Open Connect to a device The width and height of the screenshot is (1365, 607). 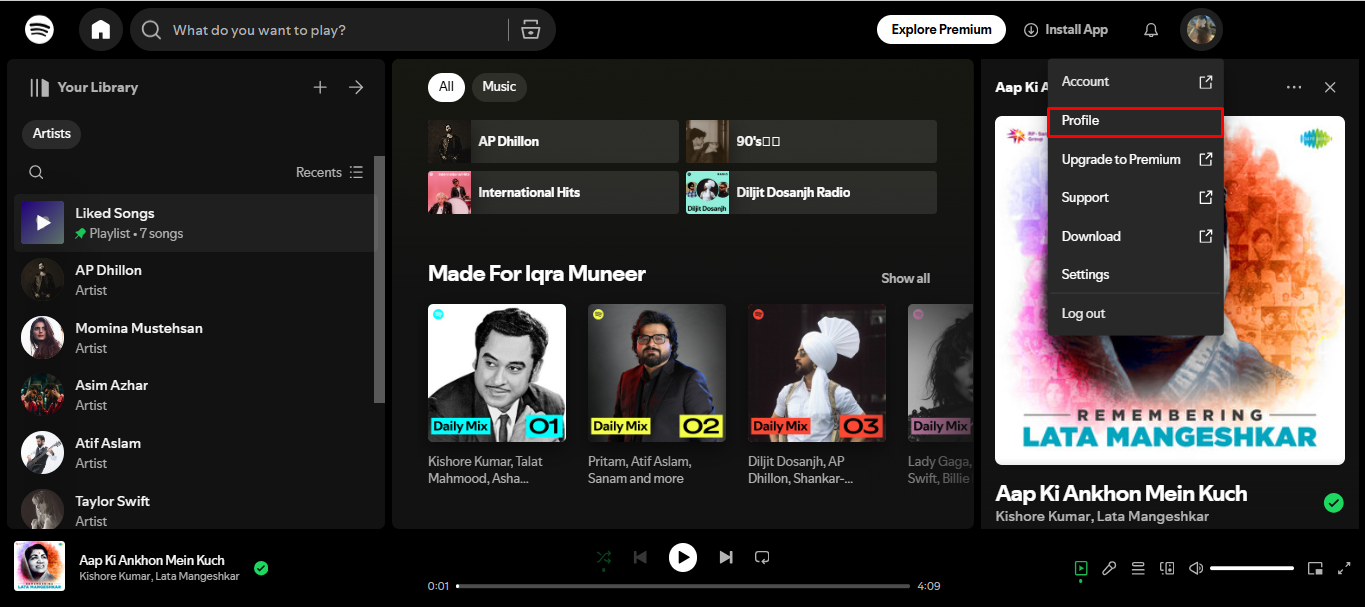tap(1166, 567)
